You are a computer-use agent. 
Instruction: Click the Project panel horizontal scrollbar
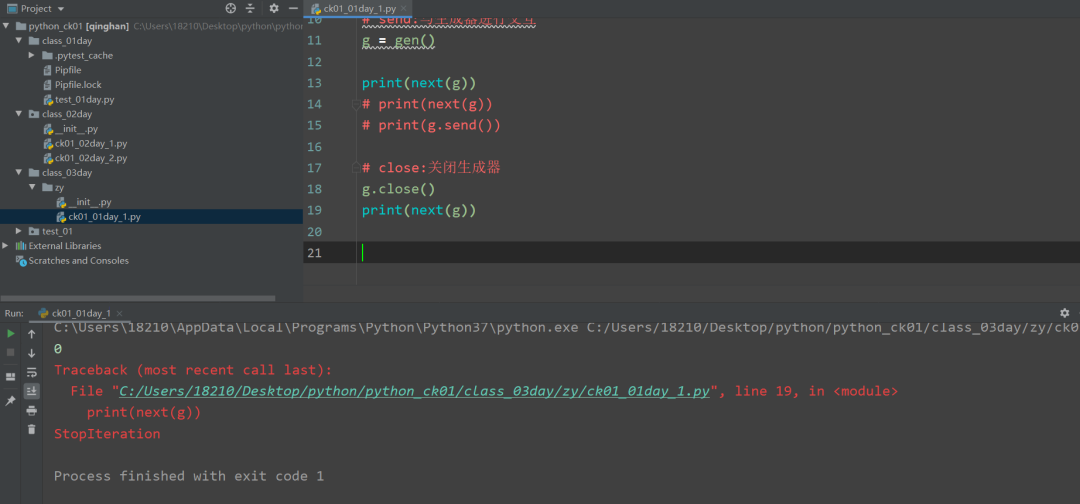(138, 299)
